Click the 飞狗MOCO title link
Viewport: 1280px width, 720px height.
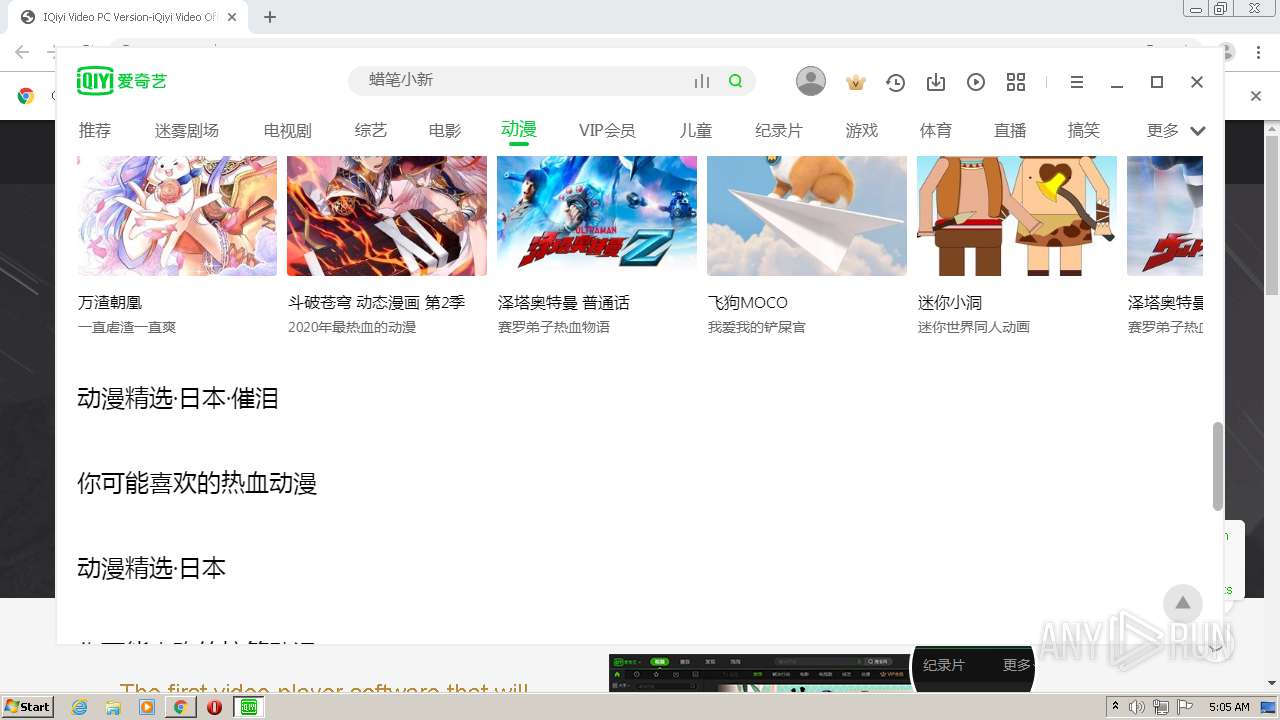click(x=748, y=302)
